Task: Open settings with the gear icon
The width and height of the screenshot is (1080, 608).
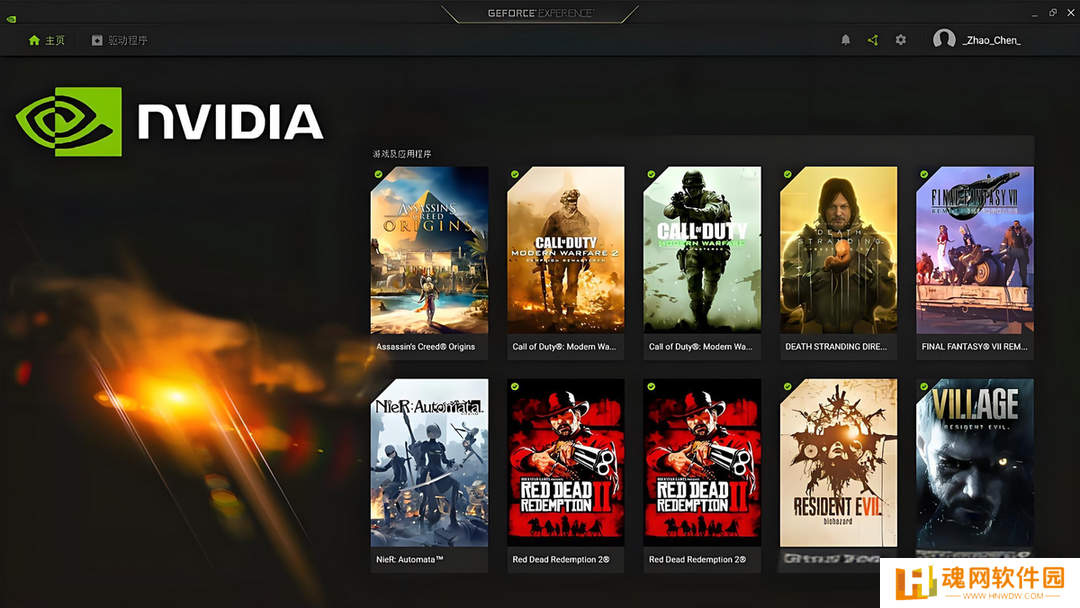Action: point(900,40)
